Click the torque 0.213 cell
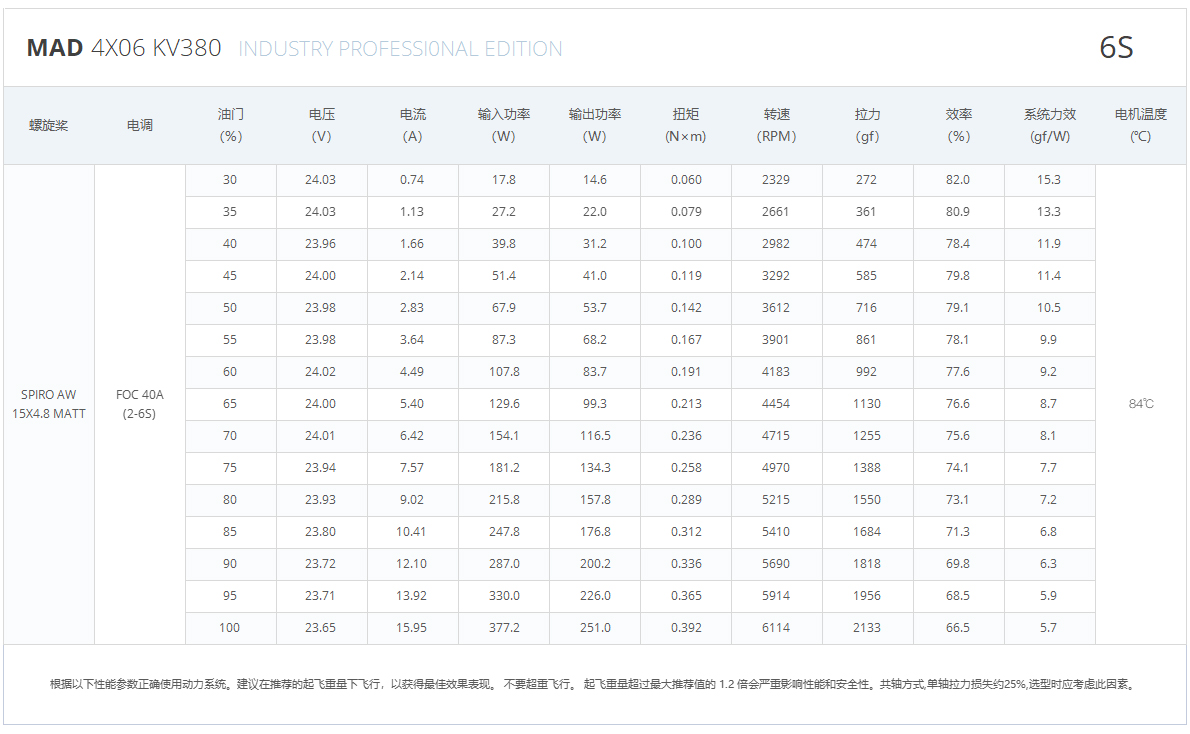The image size is (1190, 734). (x=686, y=404)
